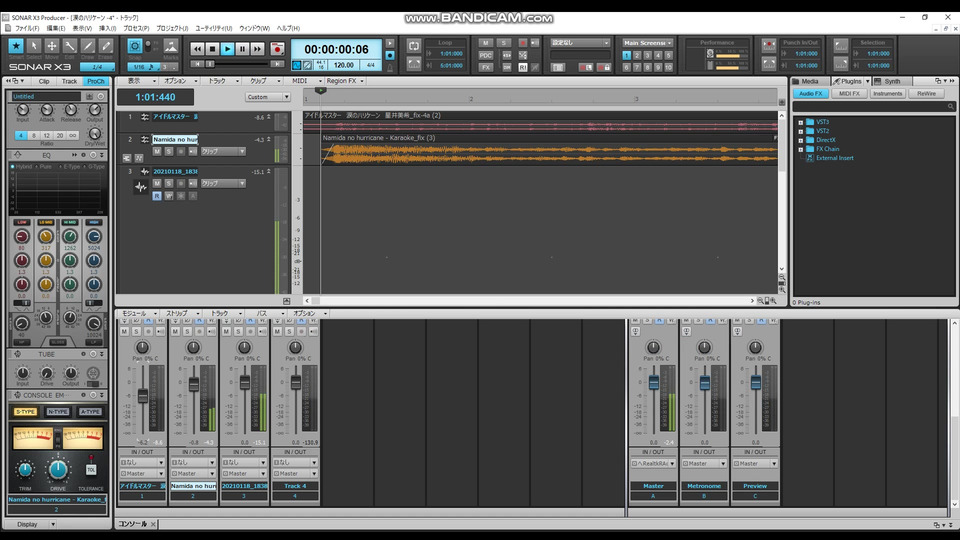Select the Smart tool in the toolbar
This screenshot has width=960, height=540.
point(16,46)
